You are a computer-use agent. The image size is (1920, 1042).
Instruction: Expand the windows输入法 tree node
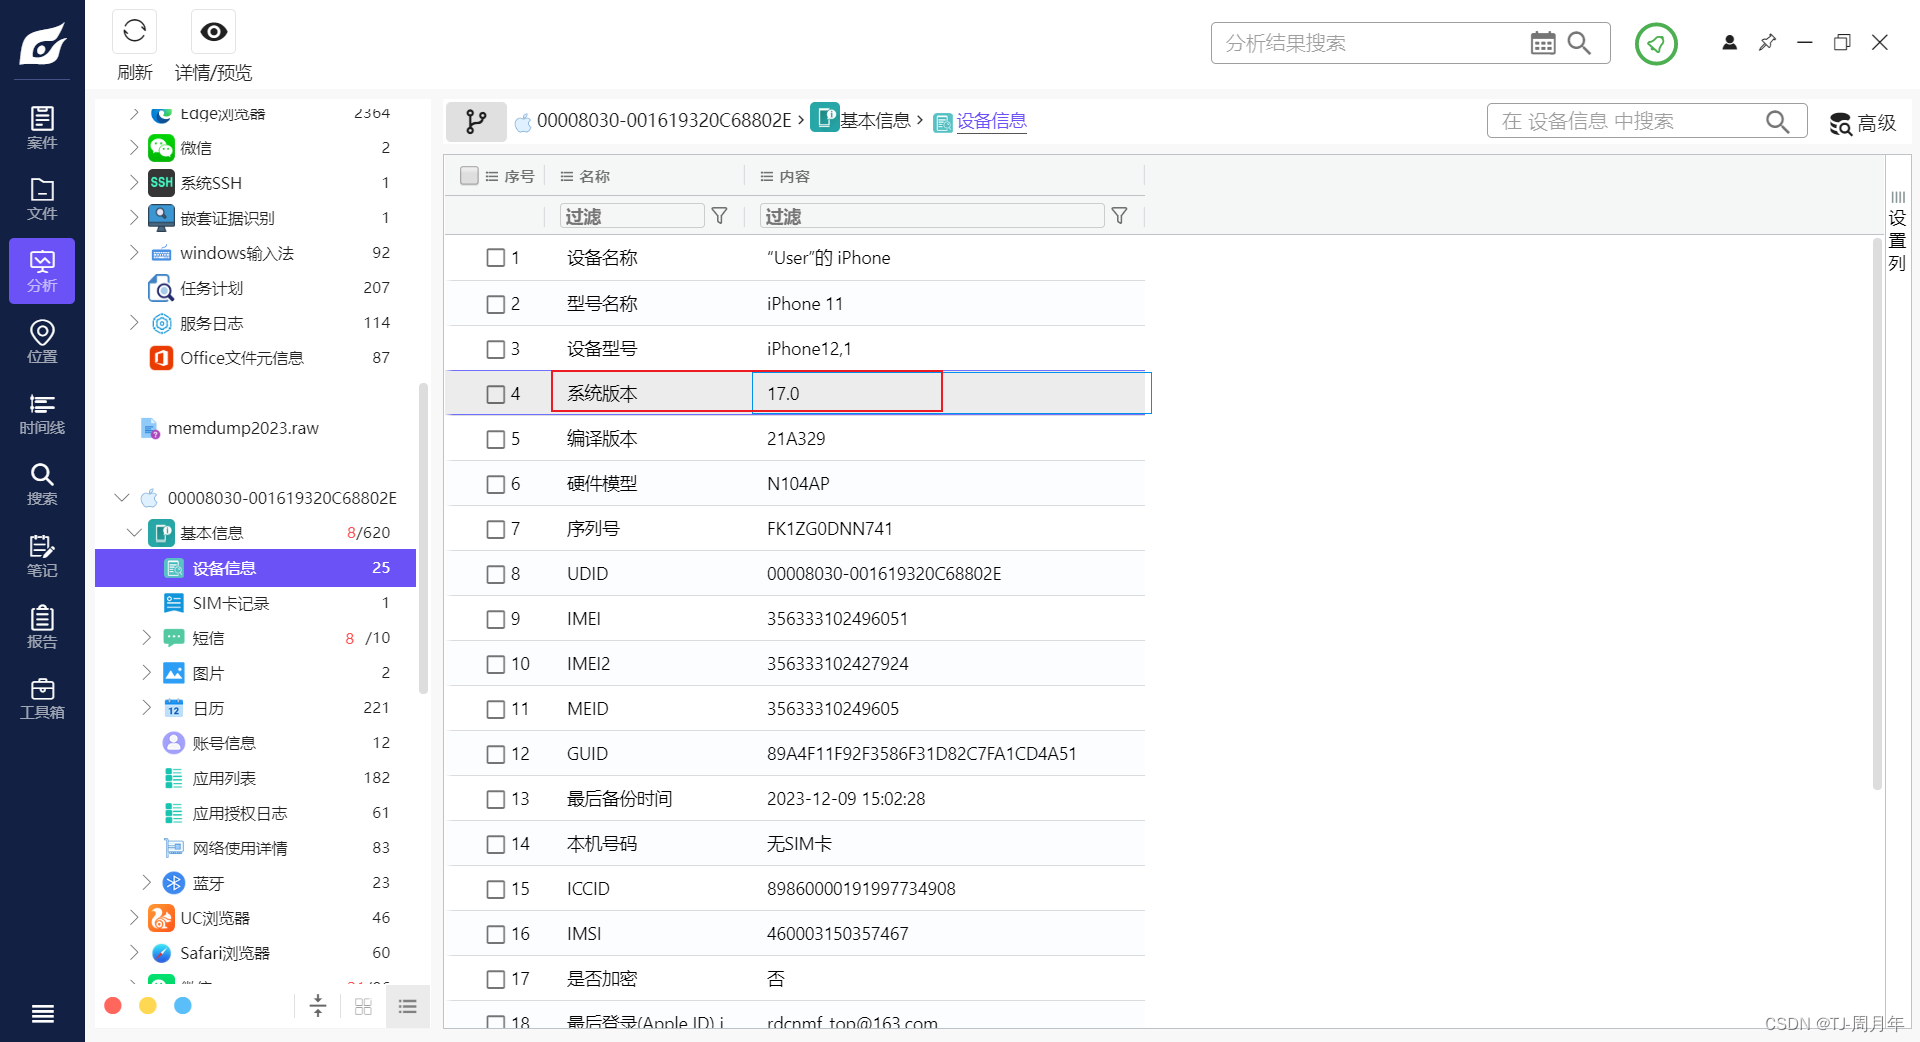134,253
